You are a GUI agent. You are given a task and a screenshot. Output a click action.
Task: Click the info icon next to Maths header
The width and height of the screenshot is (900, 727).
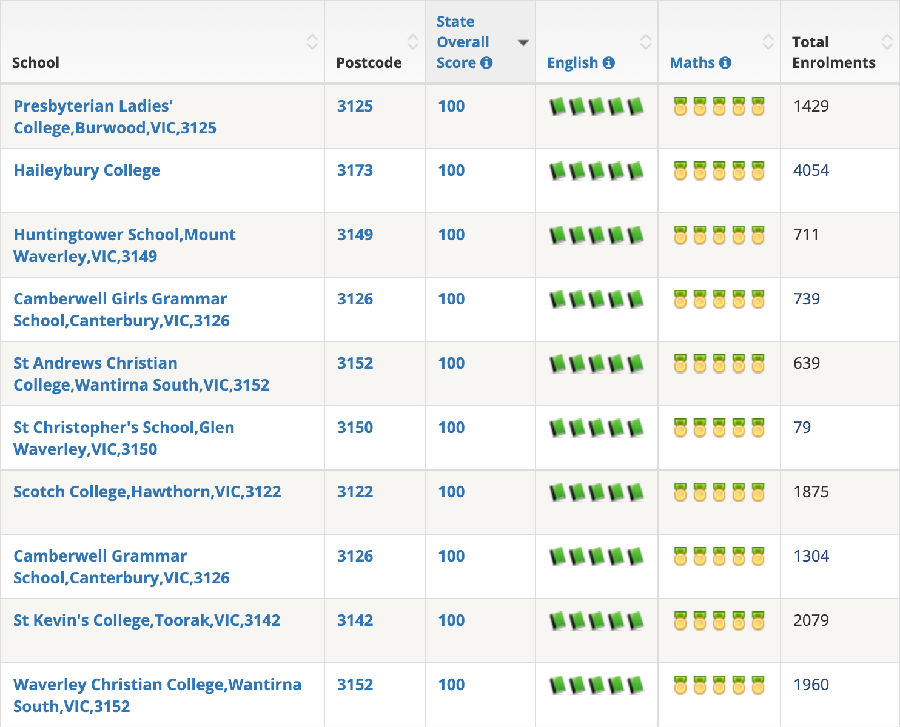(x=725, y=63)
